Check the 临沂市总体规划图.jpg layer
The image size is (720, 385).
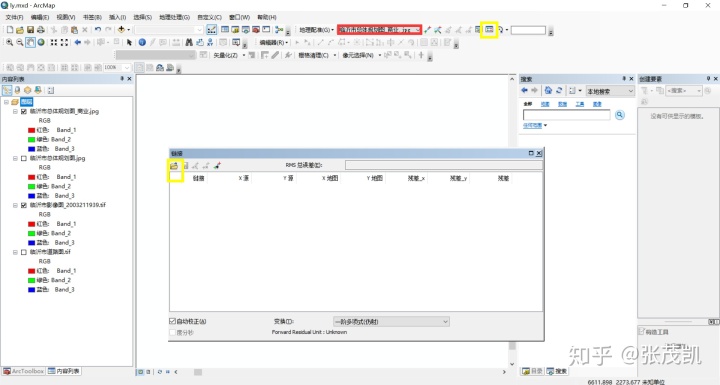point(24,158)
